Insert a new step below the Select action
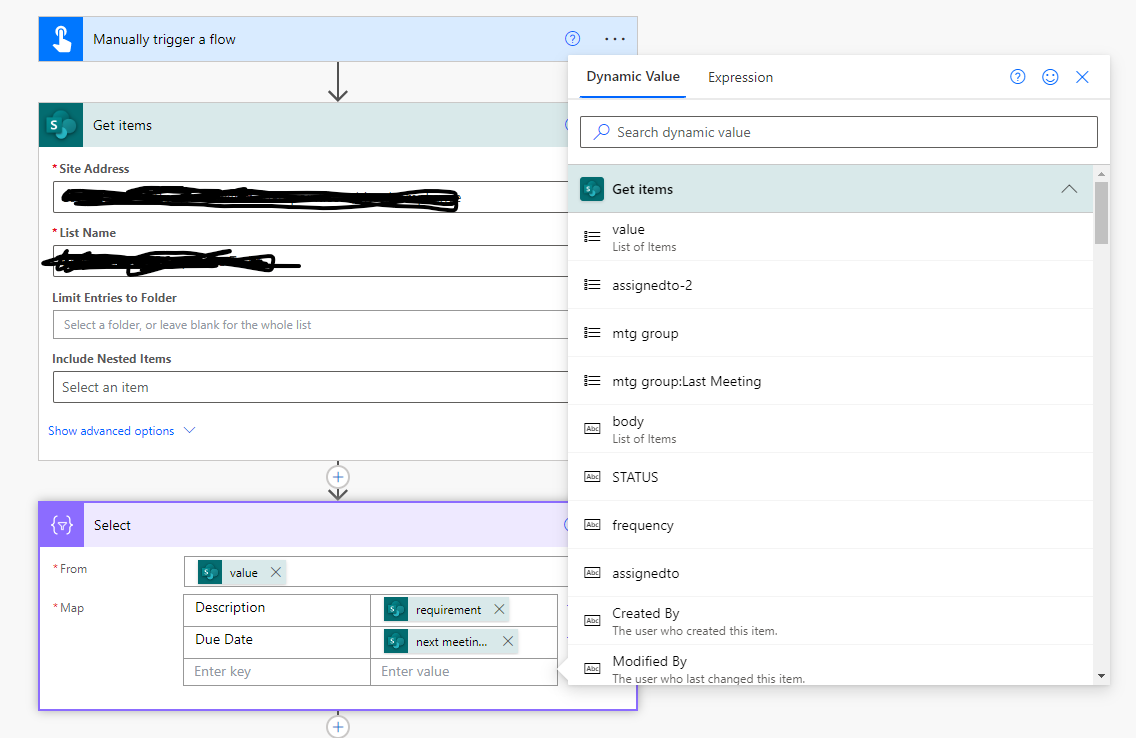This screenshot has height=738, width=1136. pos(338,727)
